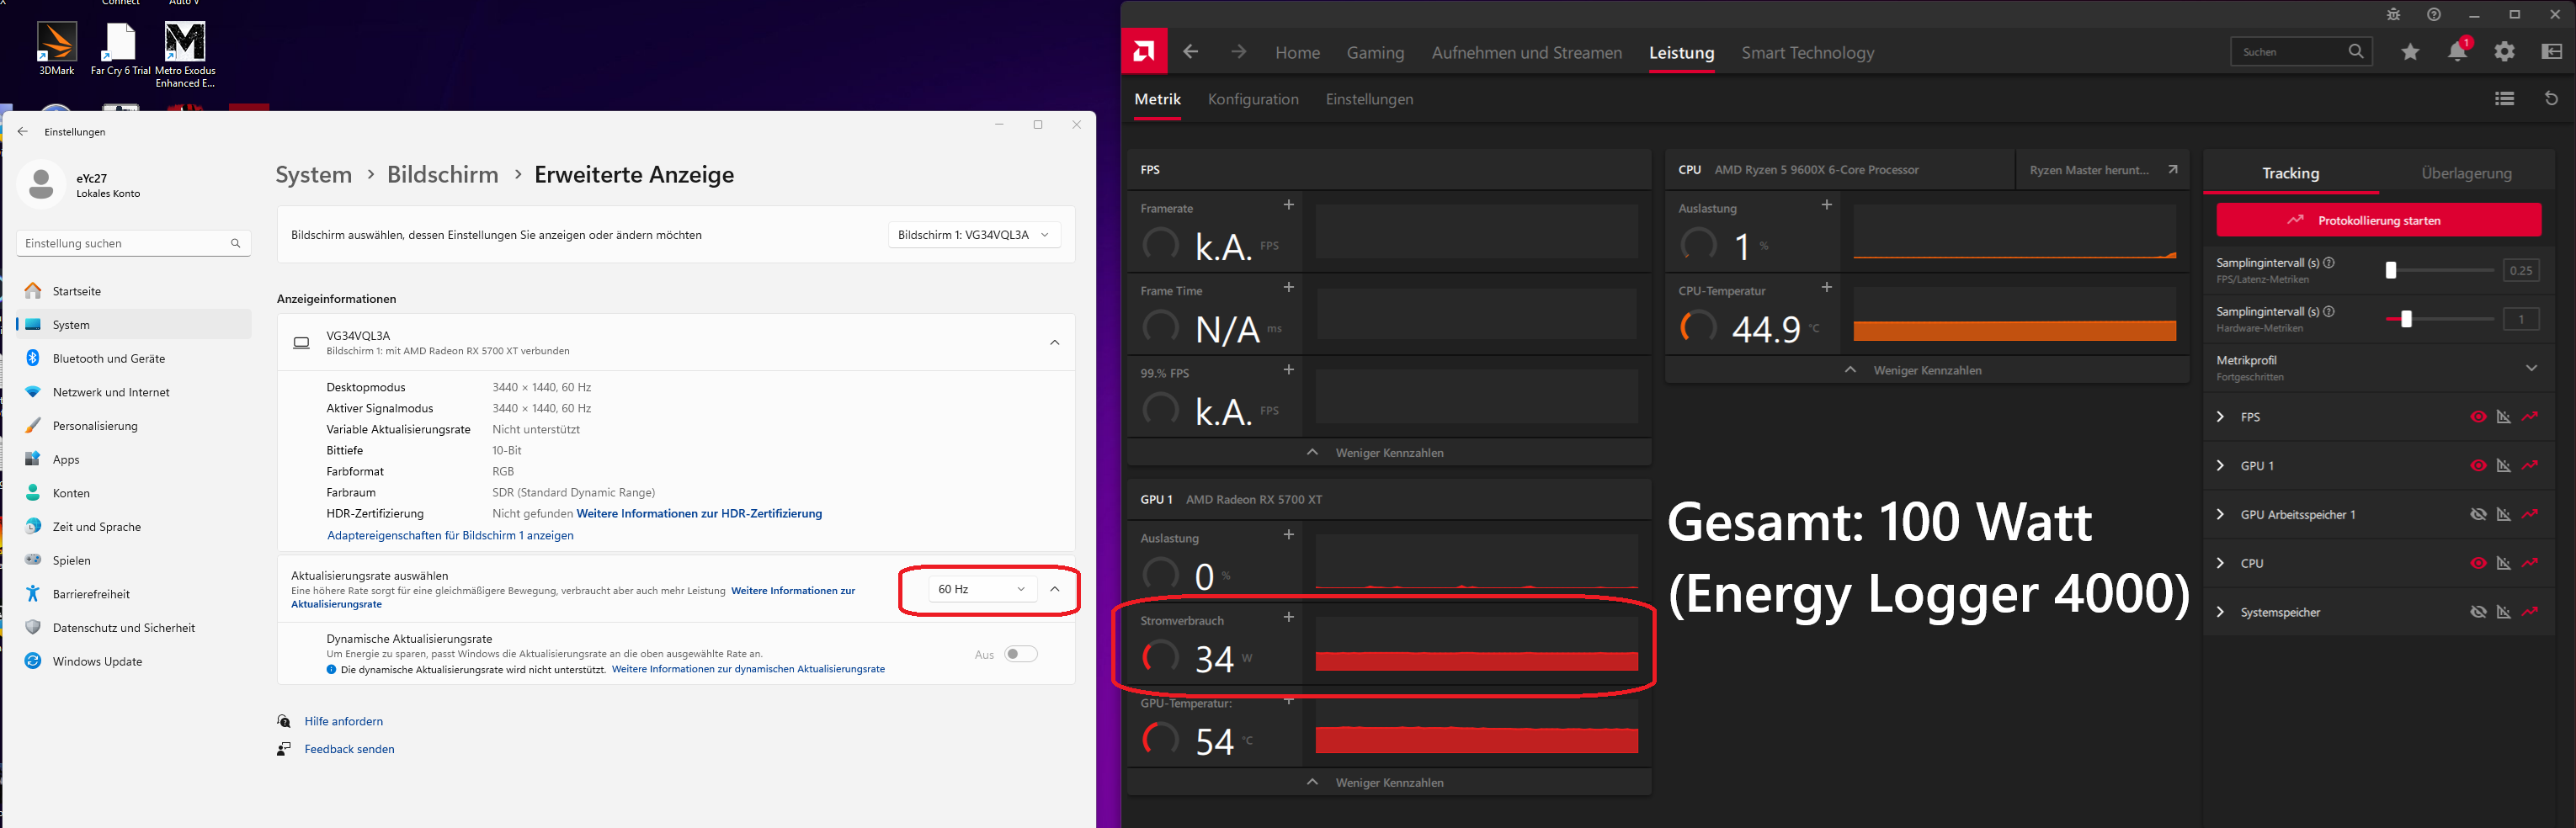The width and height of the screenshot is (2576, 828).
Task: Collapse CPU panel via Weniger Kennzahlen
Action: [x=1927, y=370]
